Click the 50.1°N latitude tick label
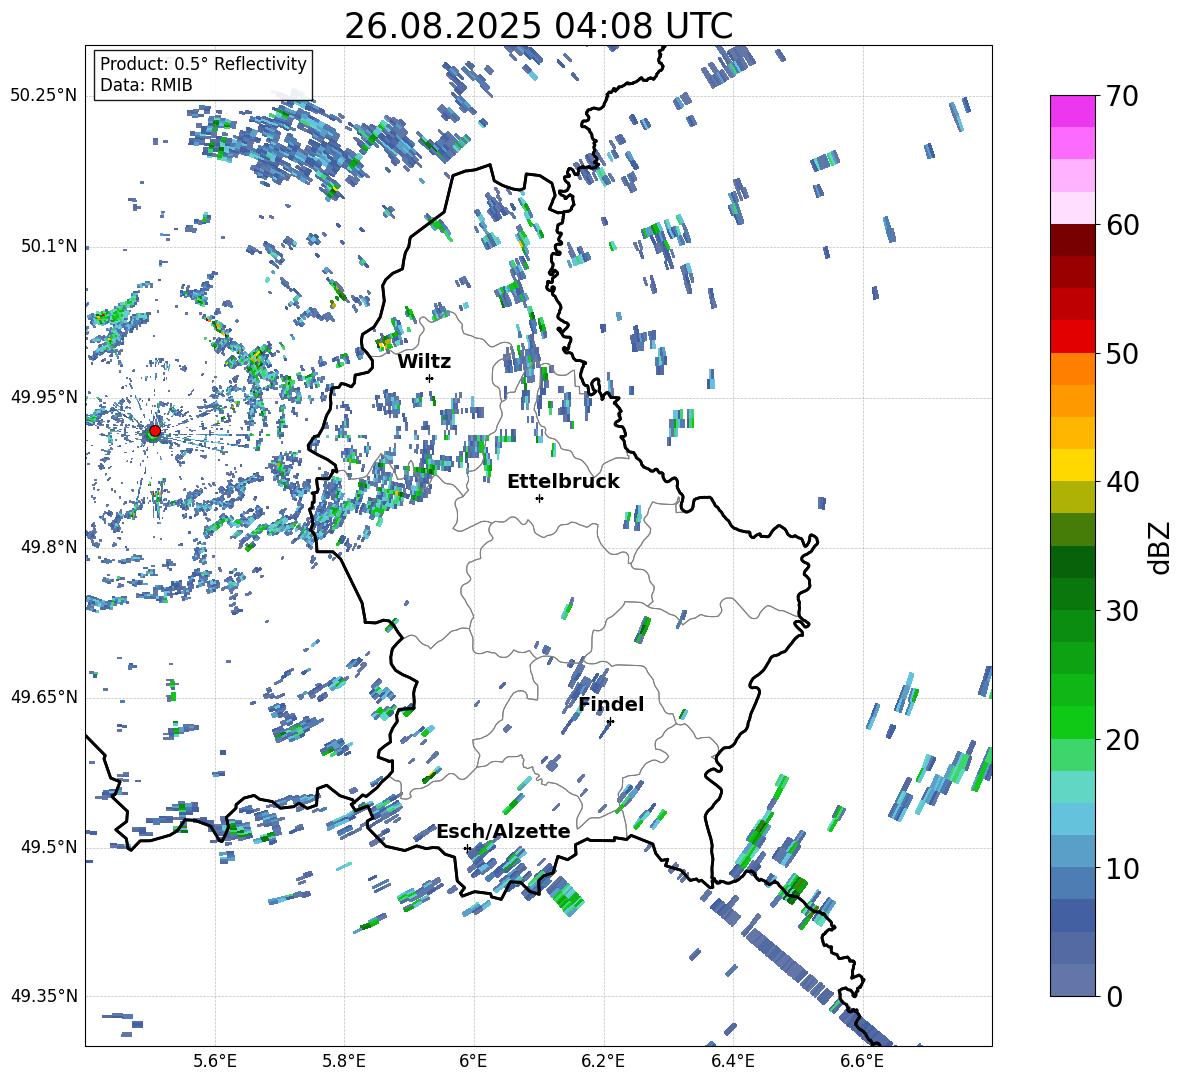 [48, 247]
